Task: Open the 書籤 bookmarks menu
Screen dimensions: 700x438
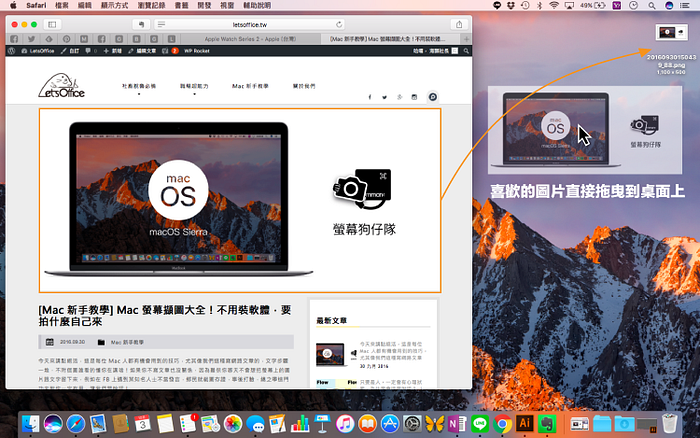Action: point(181,5)
